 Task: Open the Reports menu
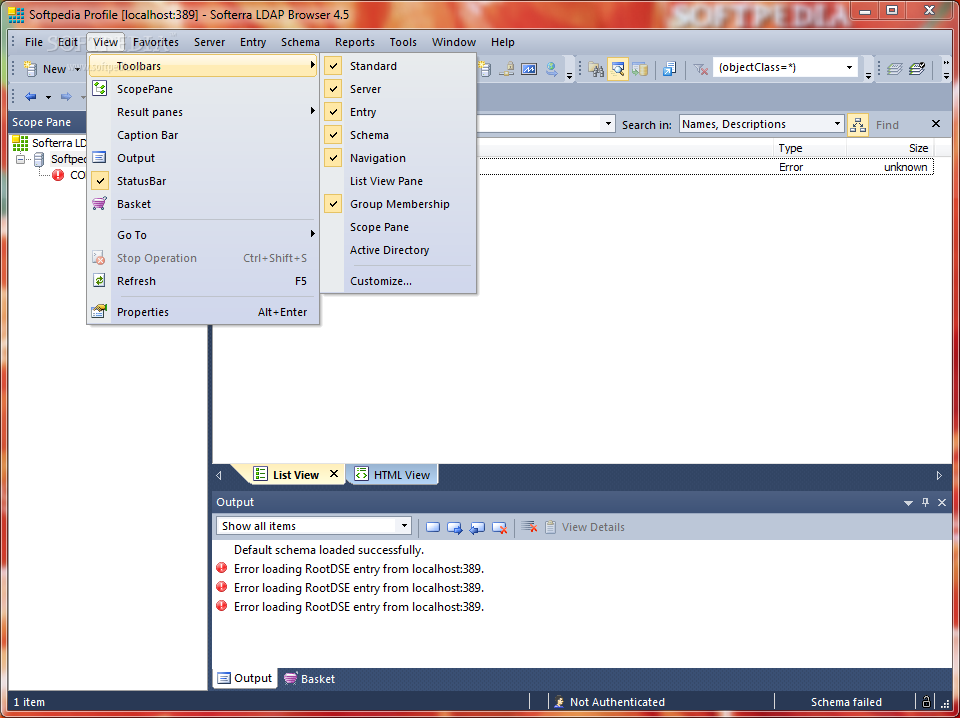point(354,42)
